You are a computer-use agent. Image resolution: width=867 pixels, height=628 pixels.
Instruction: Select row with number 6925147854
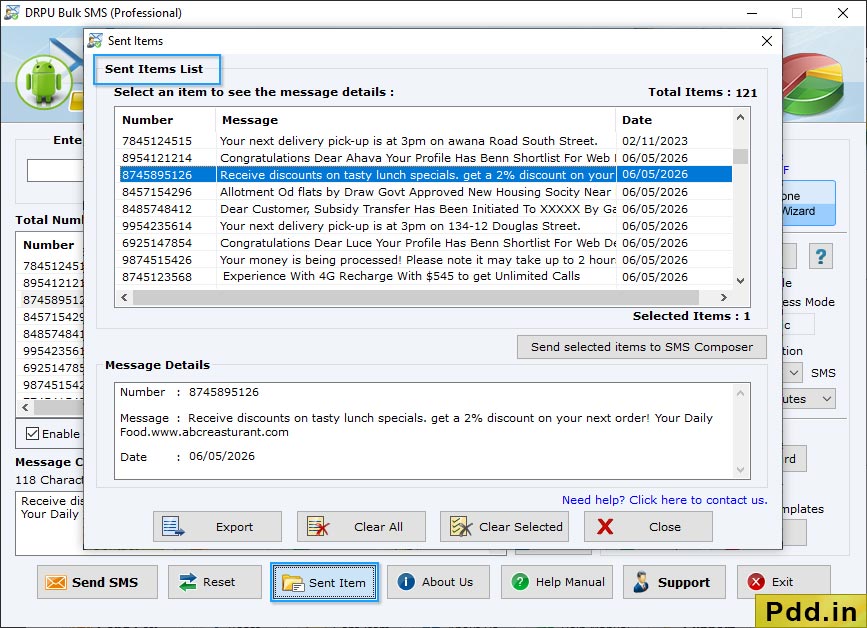coord(426,243)
